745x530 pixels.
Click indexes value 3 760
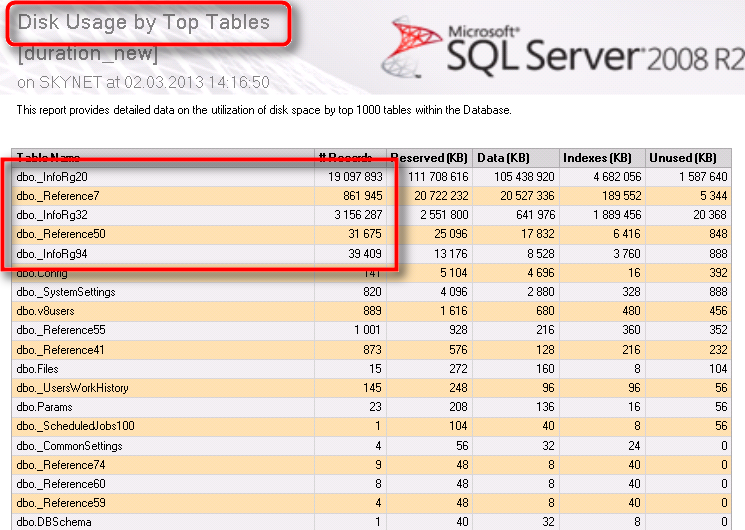[x=627, y=254]
